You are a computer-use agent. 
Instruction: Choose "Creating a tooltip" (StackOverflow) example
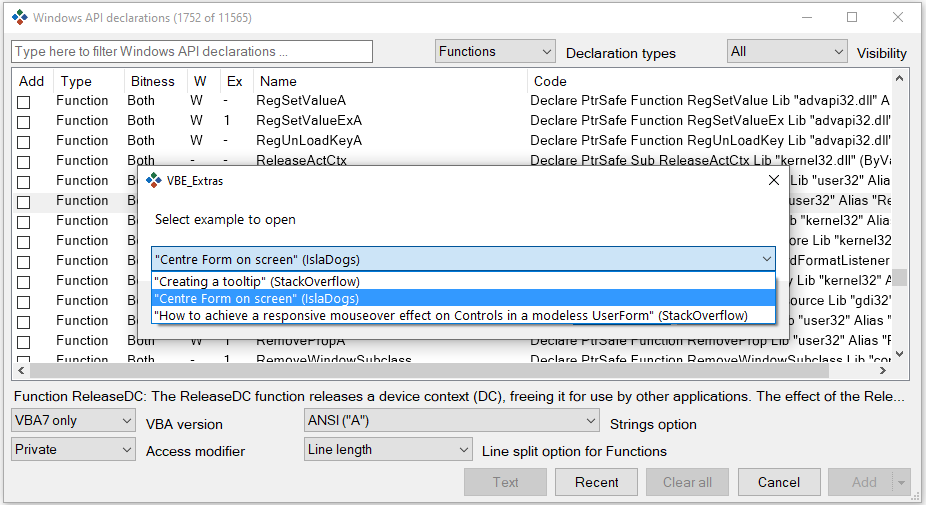pos(463,281)
